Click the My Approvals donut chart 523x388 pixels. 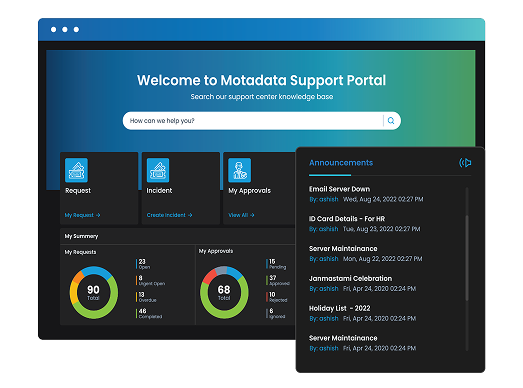click(224, 292)
